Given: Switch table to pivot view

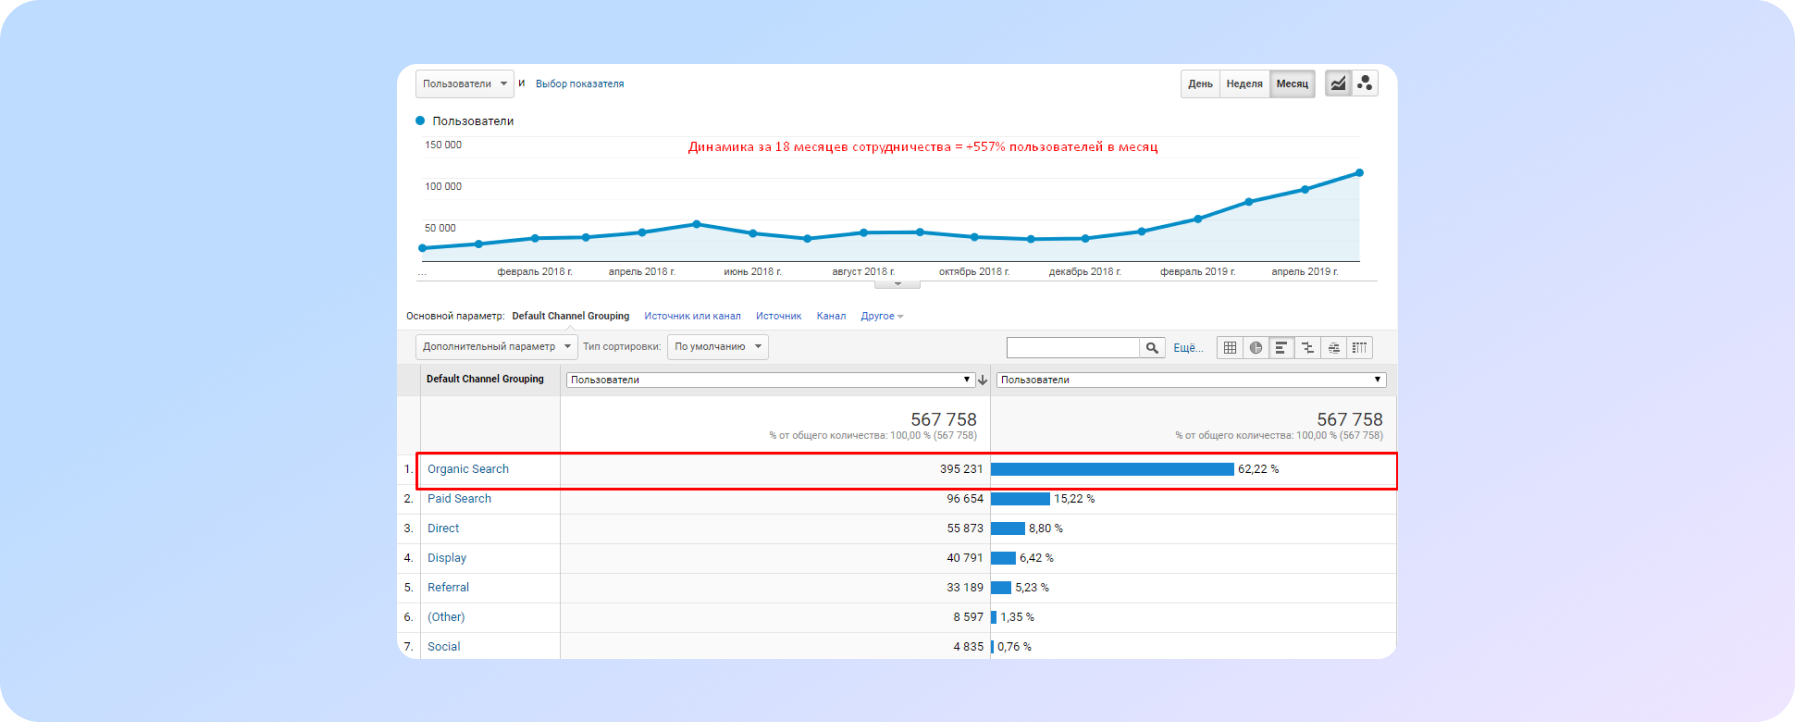Looking at the screenshot, I should (1360, 348).
